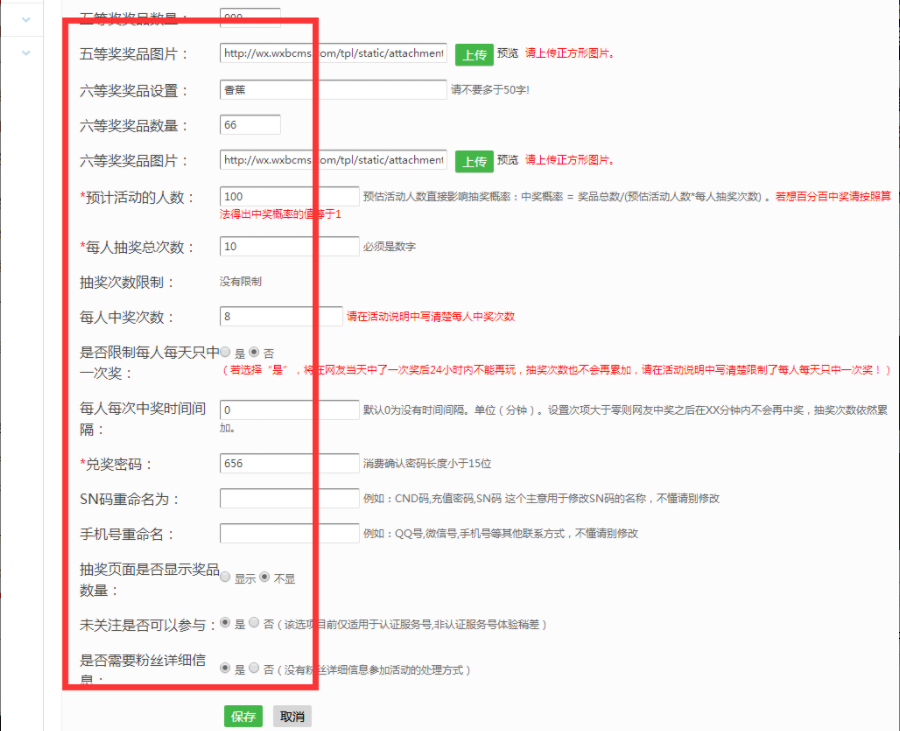Click label 六等奖奖品设置：
This screenshot has height=731, width=900.
click(x=134, y=91)
